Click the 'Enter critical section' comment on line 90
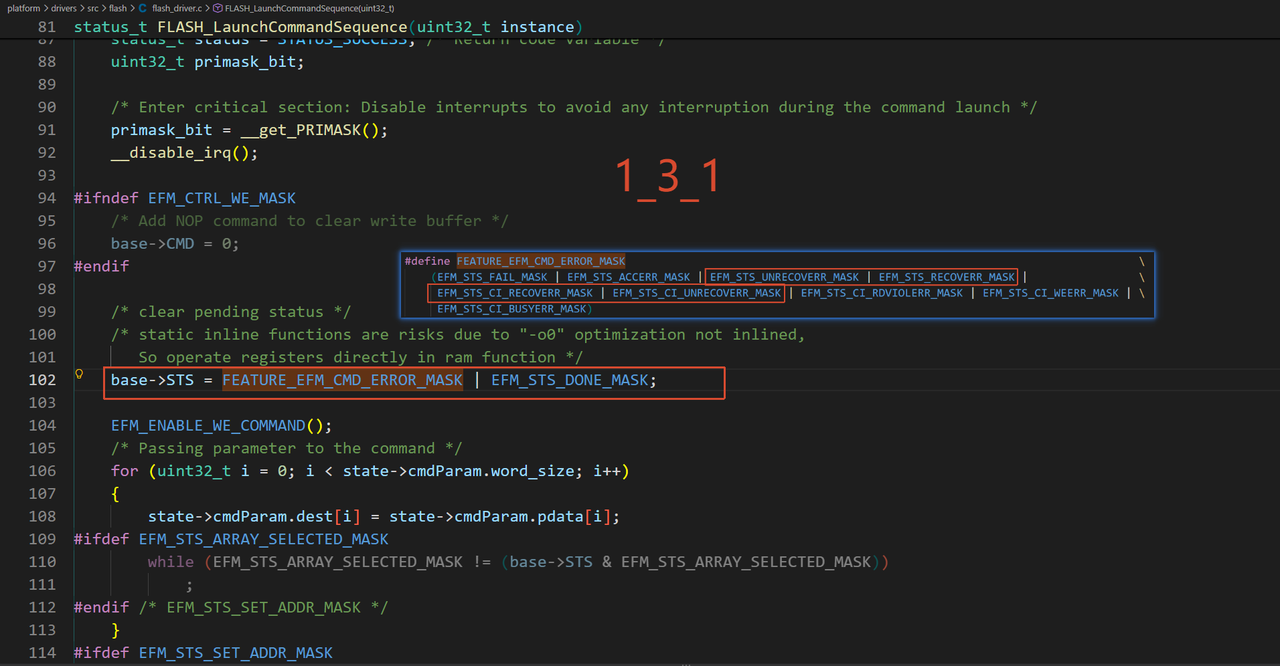The width and height of the screenshot is (1280, 666). pos(574,107)
